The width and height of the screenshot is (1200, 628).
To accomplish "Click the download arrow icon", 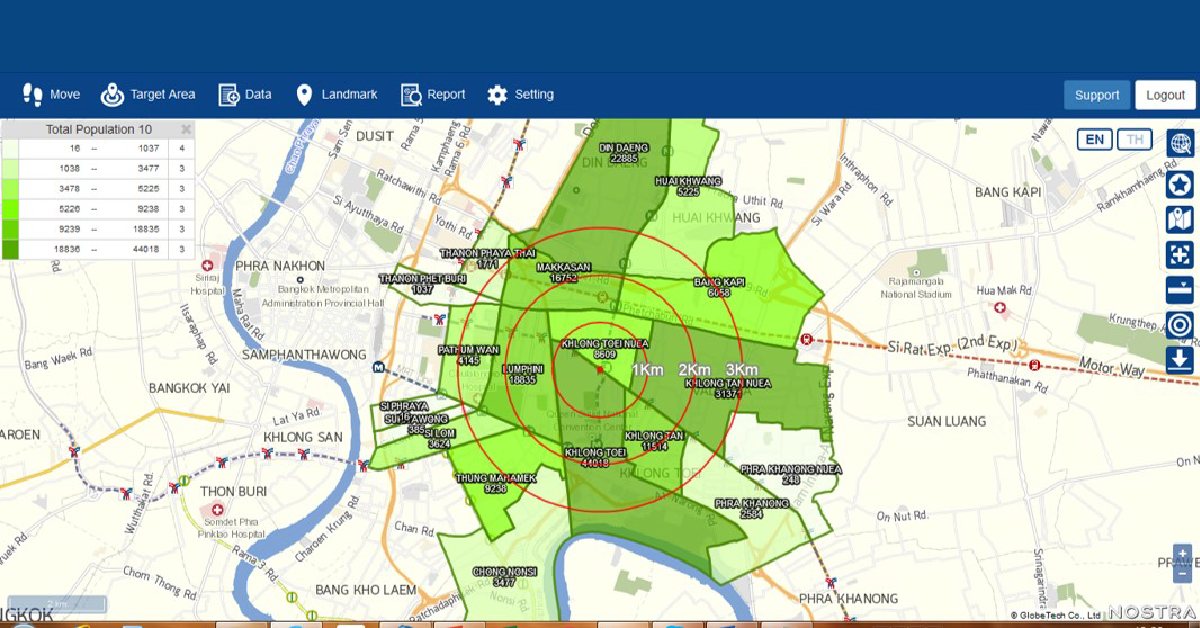I will pyautogui.click(x=1180, y=360).
